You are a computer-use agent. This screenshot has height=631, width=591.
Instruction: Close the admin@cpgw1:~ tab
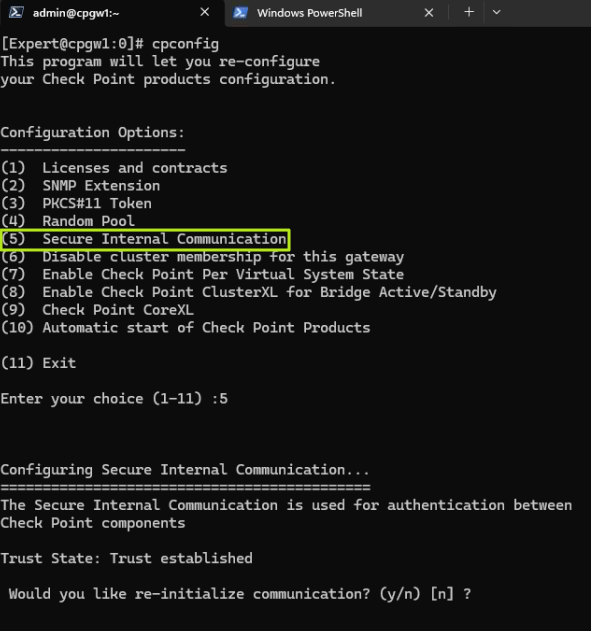click(x=204, y=12)
